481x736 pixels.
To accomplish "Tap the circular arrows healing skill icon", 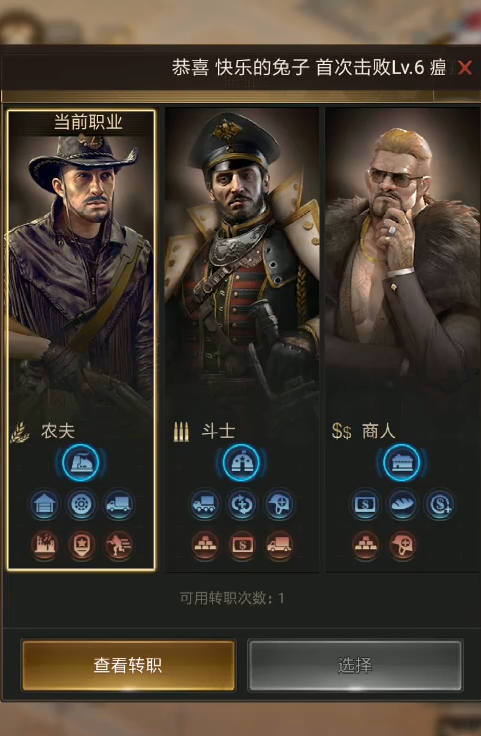I will click(242, 505).
